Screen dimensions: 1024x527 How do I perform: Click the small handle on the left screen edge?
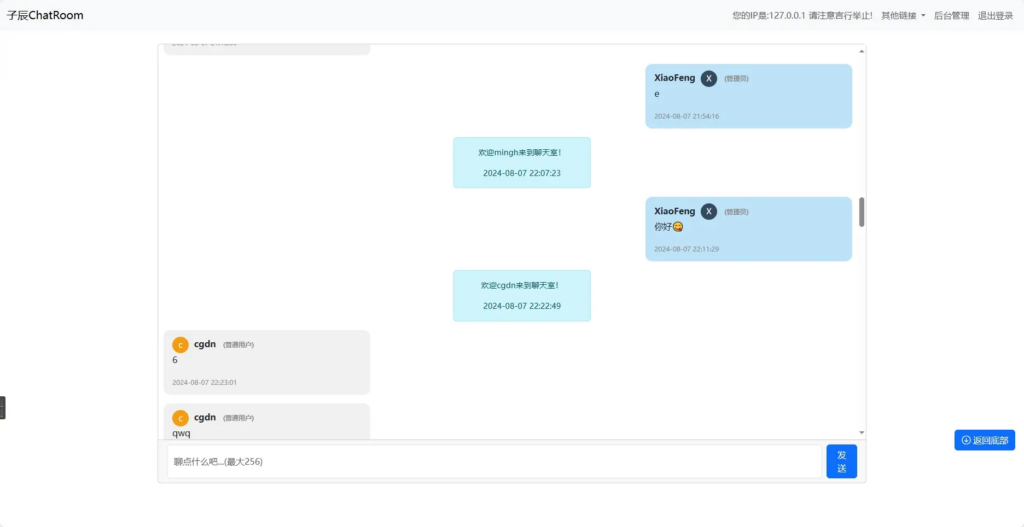click(x=3, y=407)
